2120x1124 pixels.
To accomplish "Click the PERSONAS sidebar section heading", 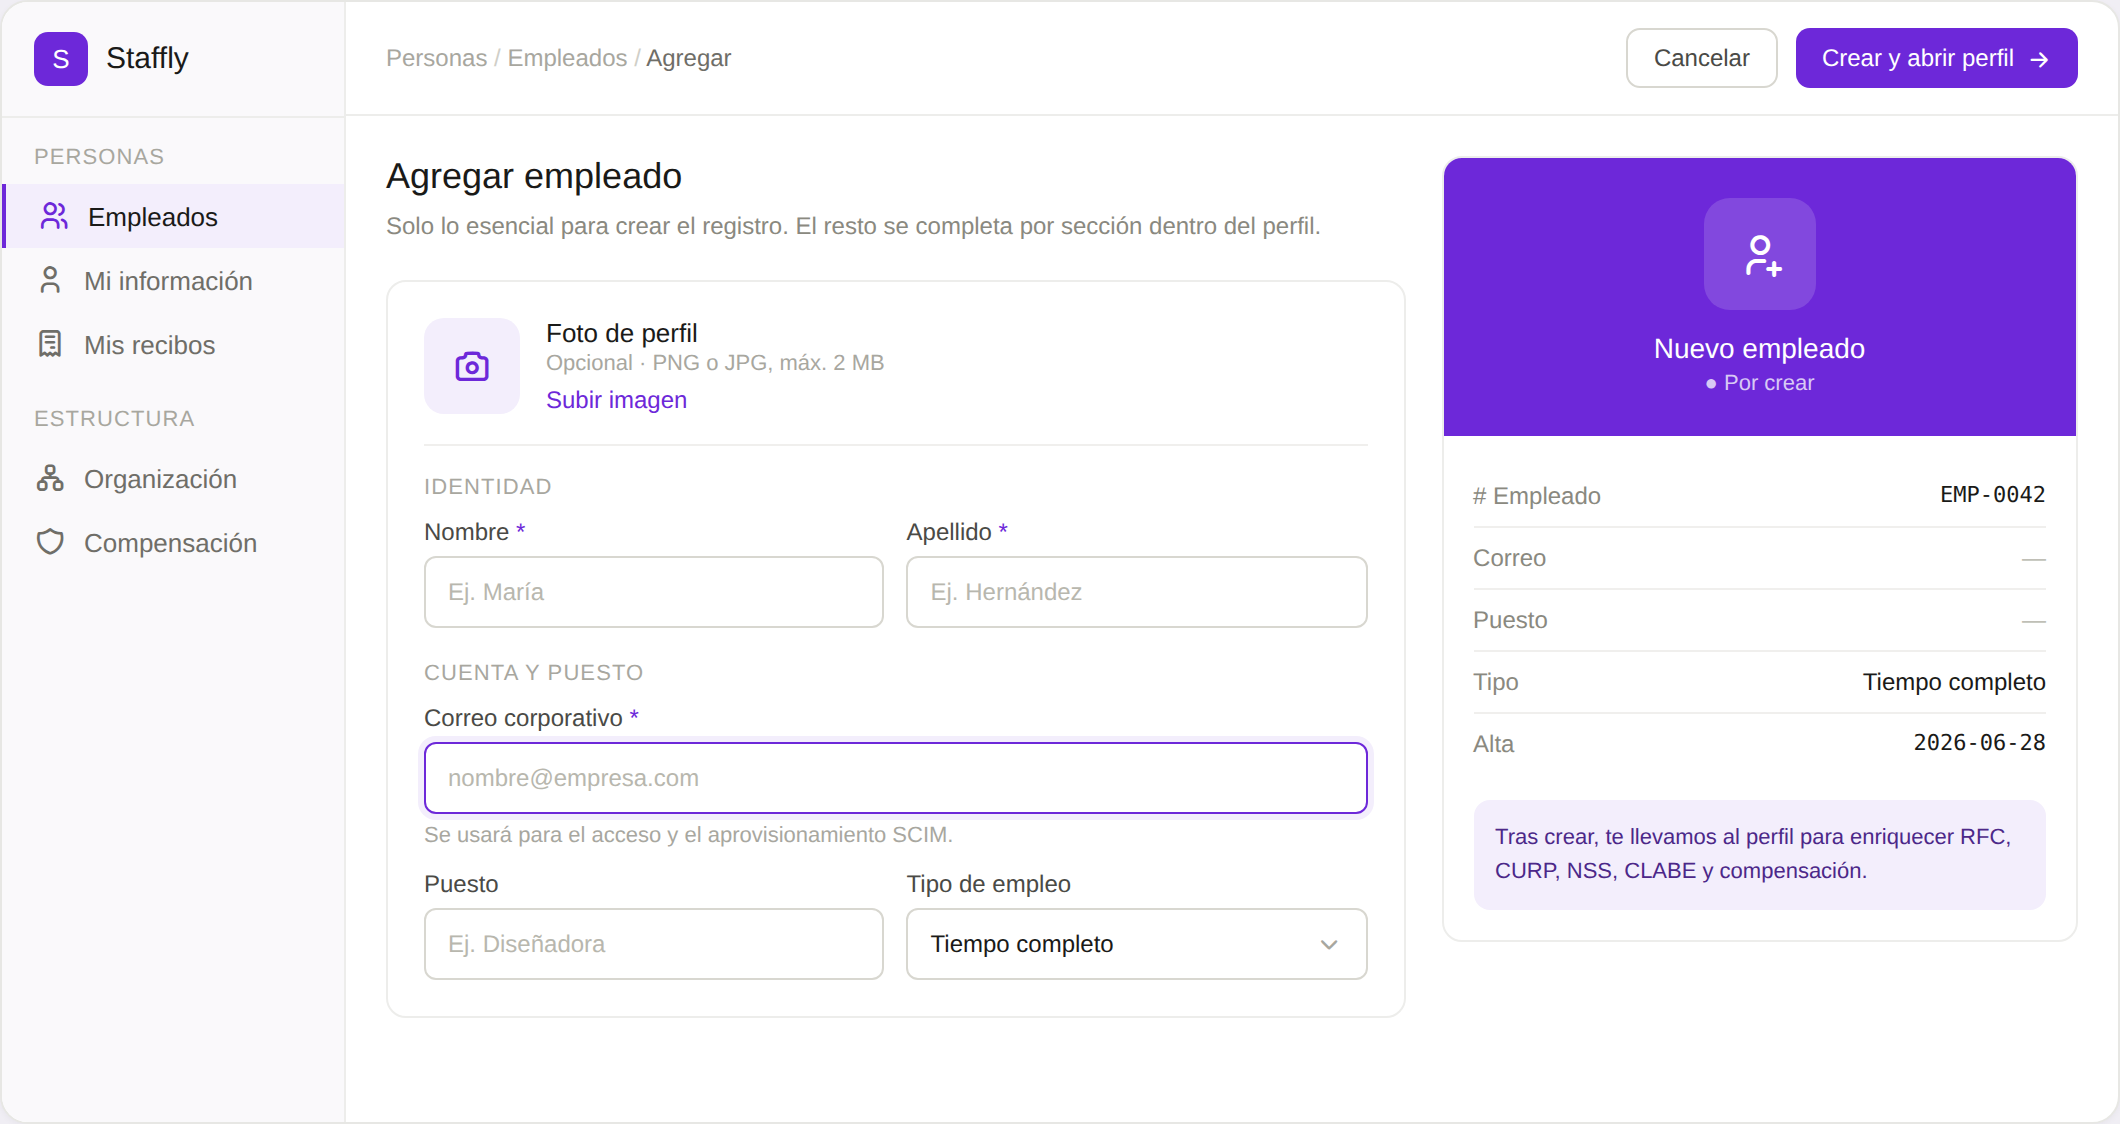I will (99, 157).
